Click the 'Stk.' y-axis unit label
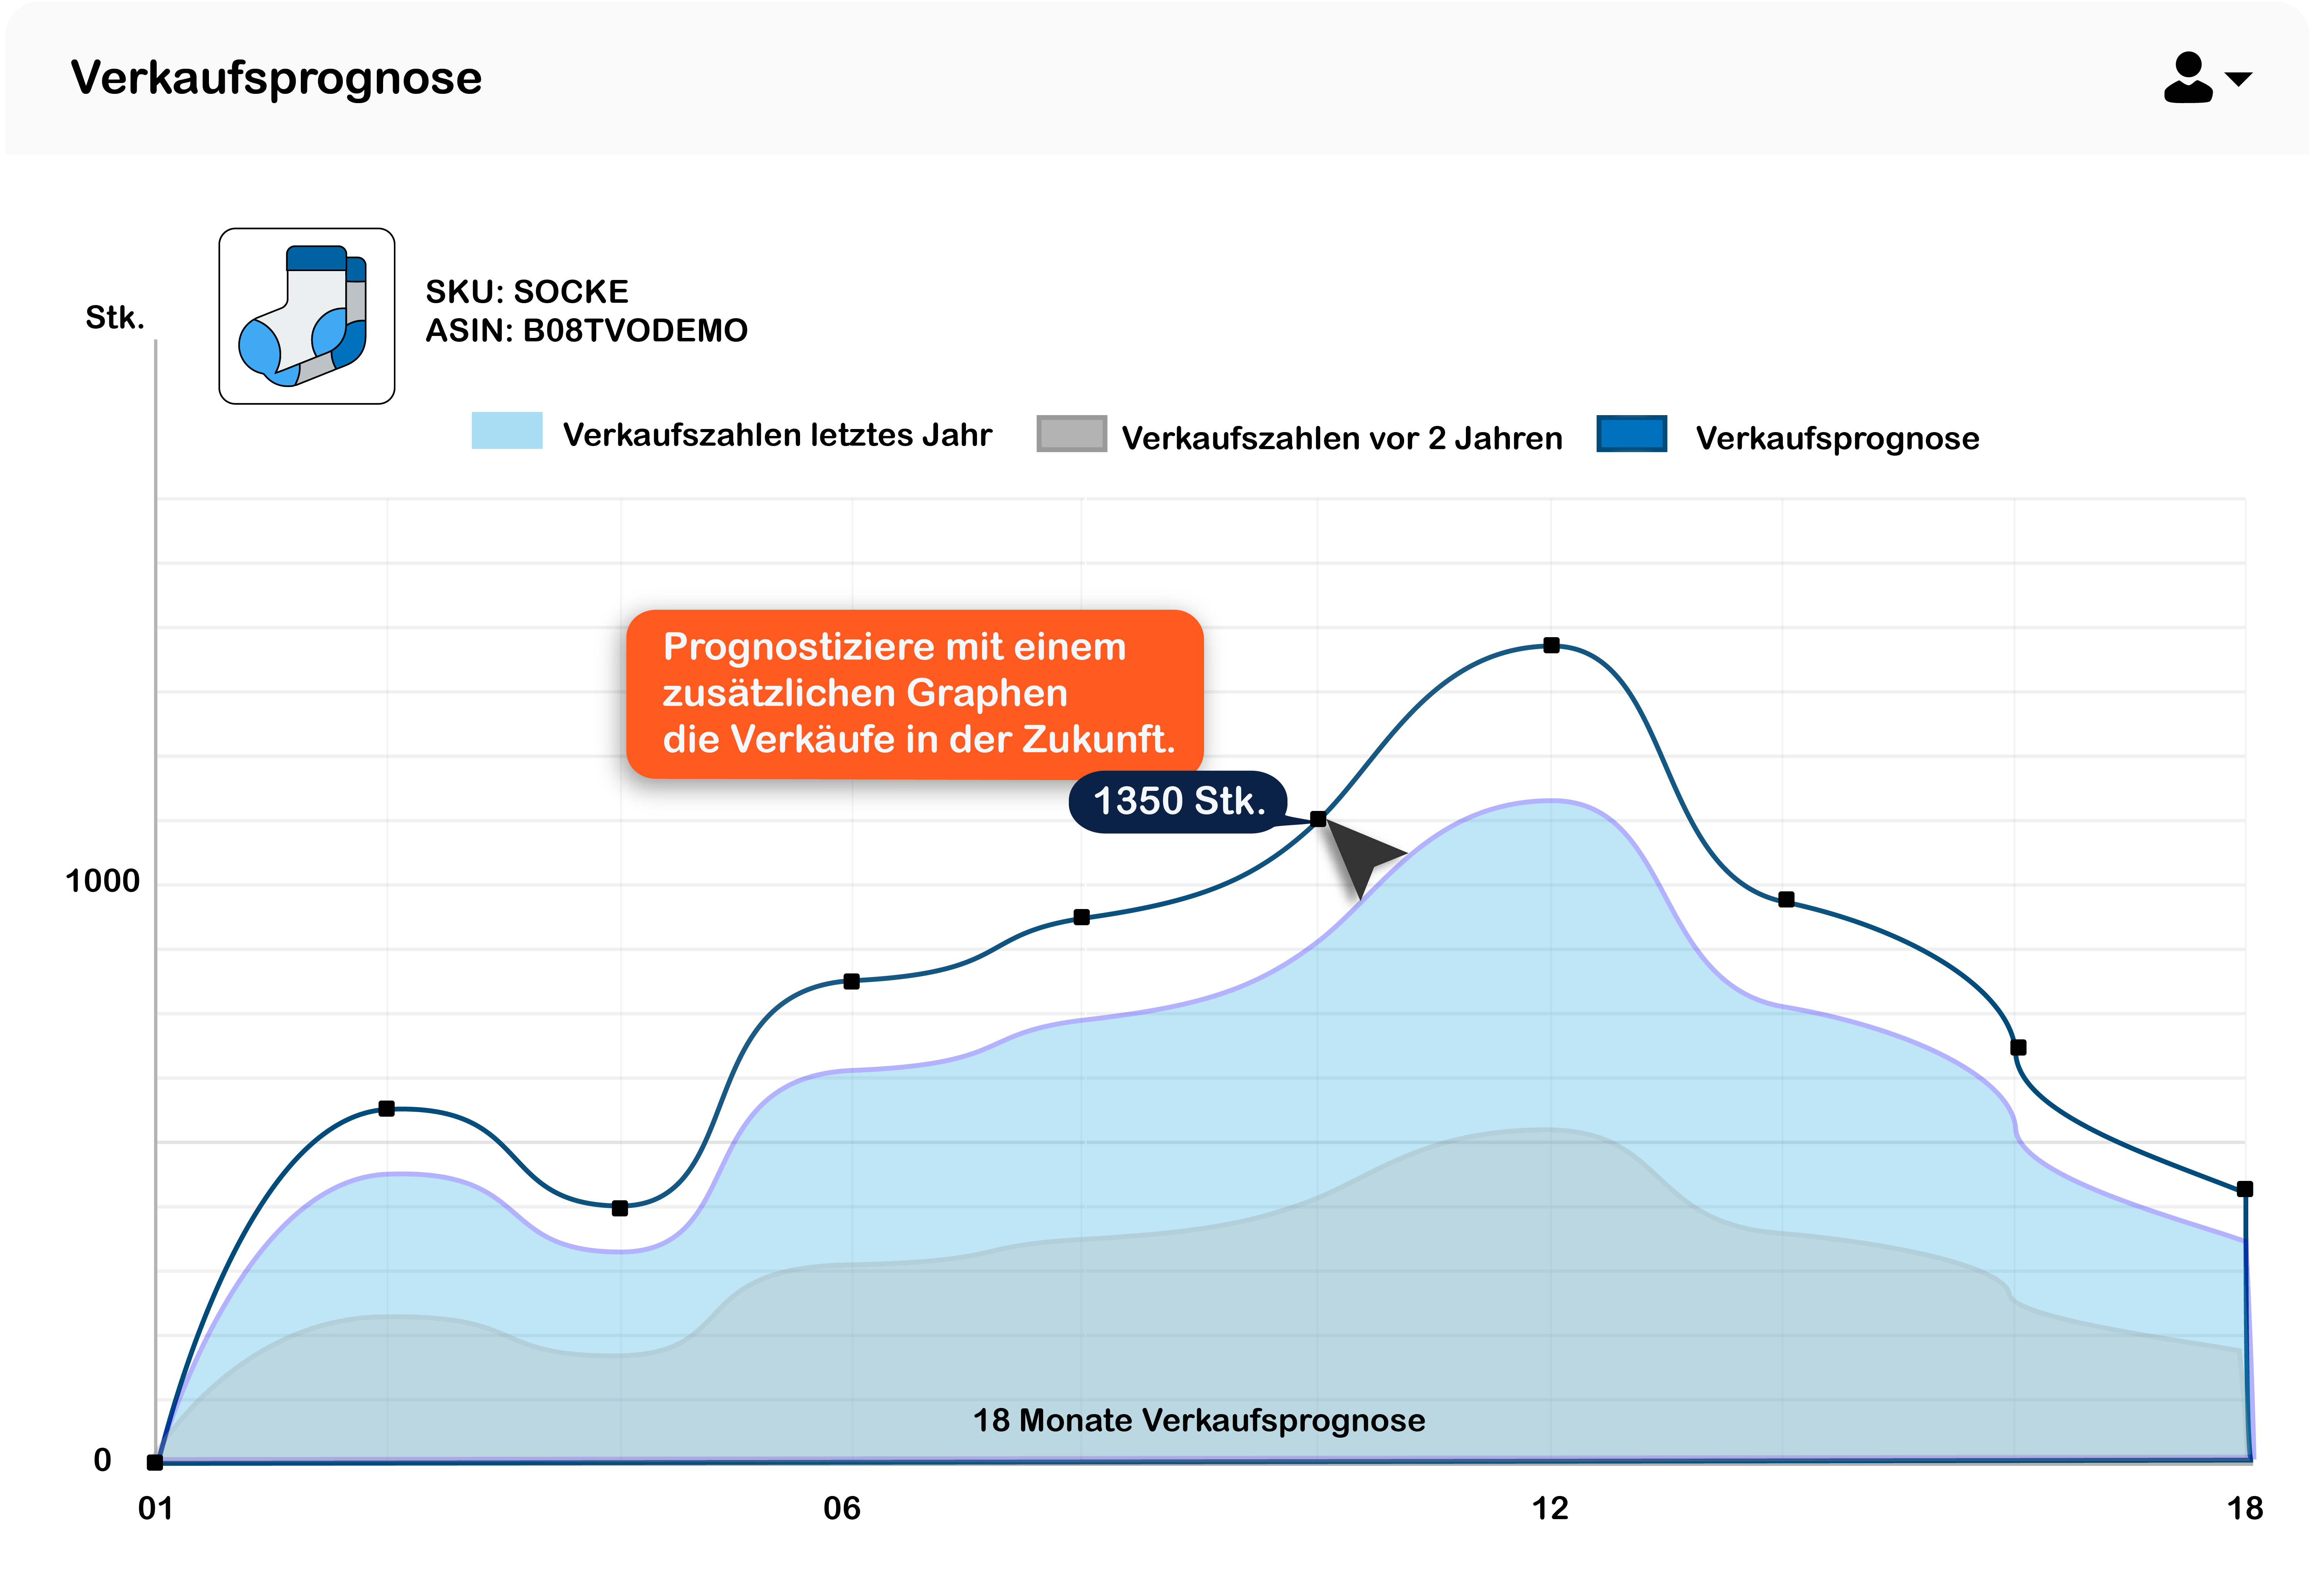 115,318
